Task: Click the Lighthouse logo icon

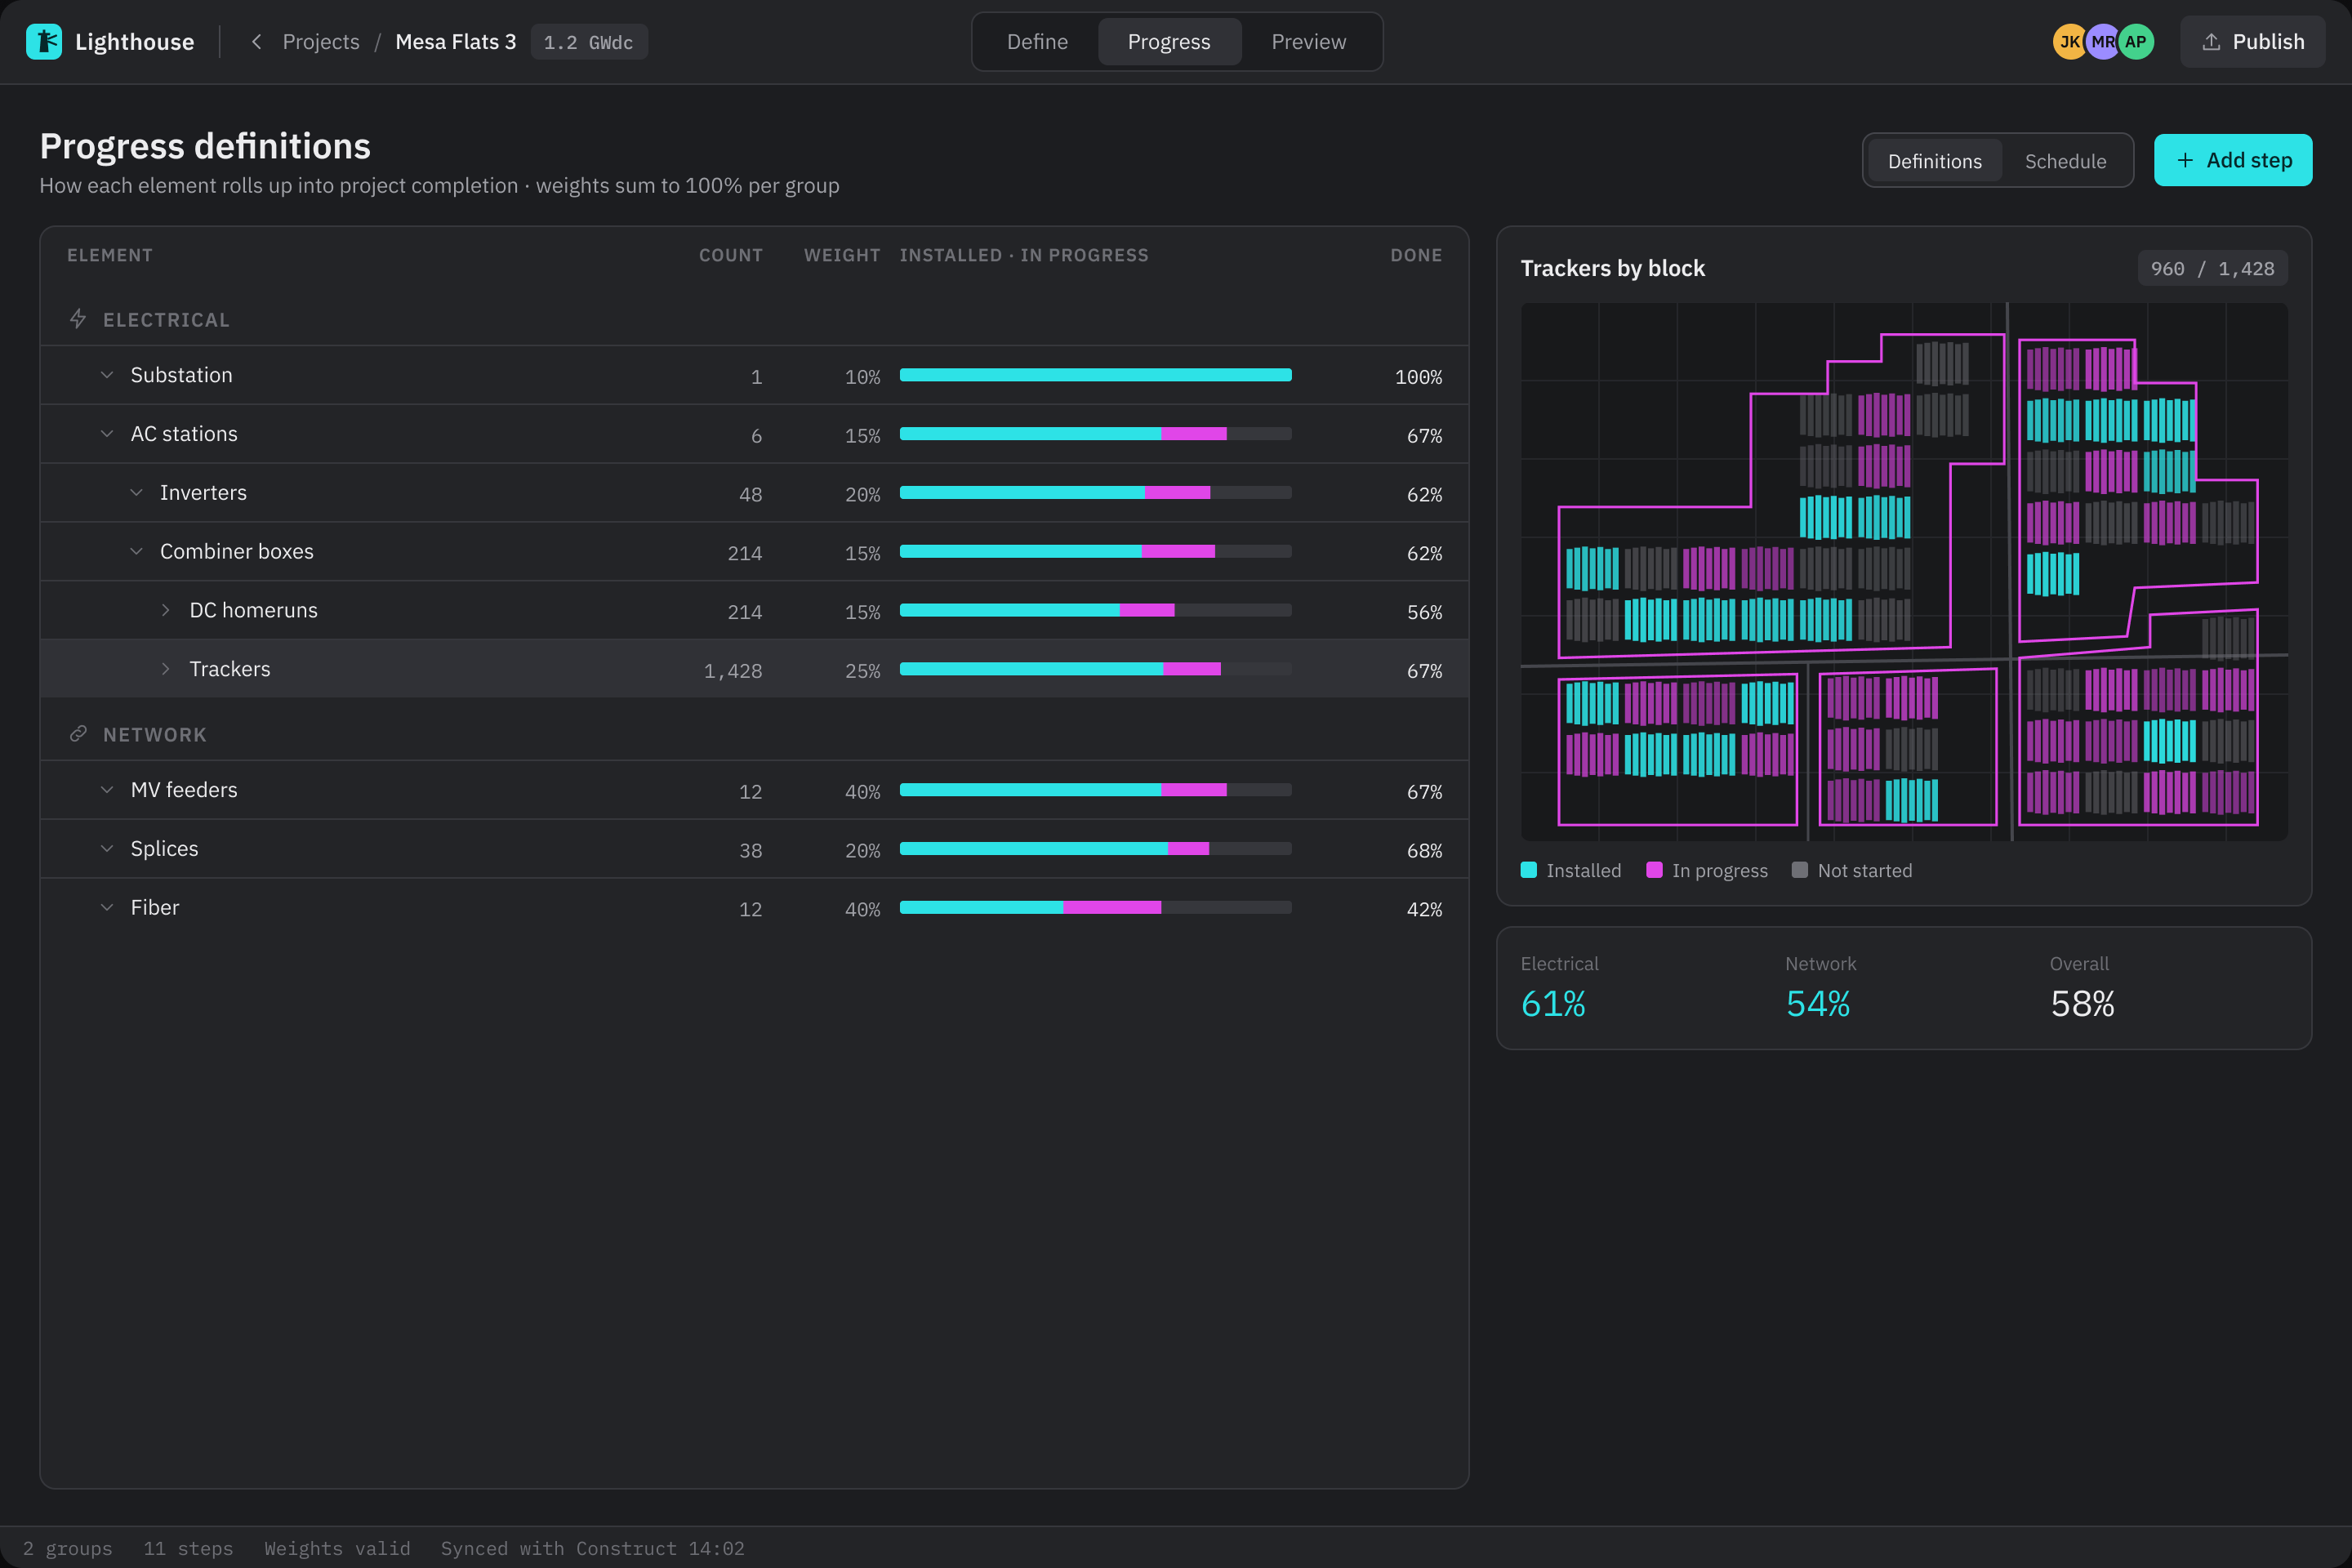Action: (x=44, y=42)
